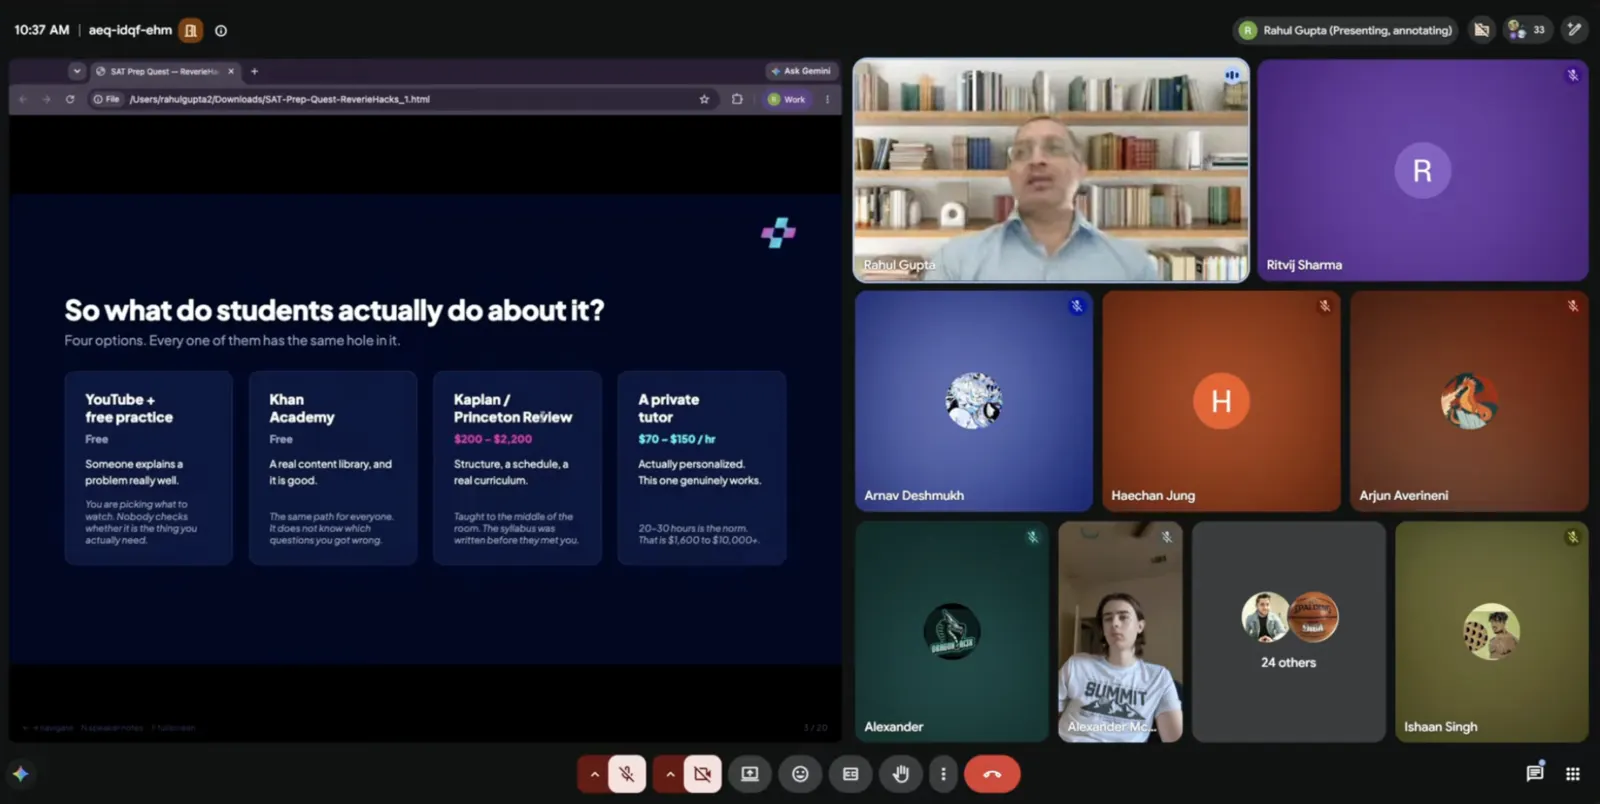Select the SAT Prep Quest browser tab
The width and height of the screenshot is (1600, 804).
(x=164, y=71)
